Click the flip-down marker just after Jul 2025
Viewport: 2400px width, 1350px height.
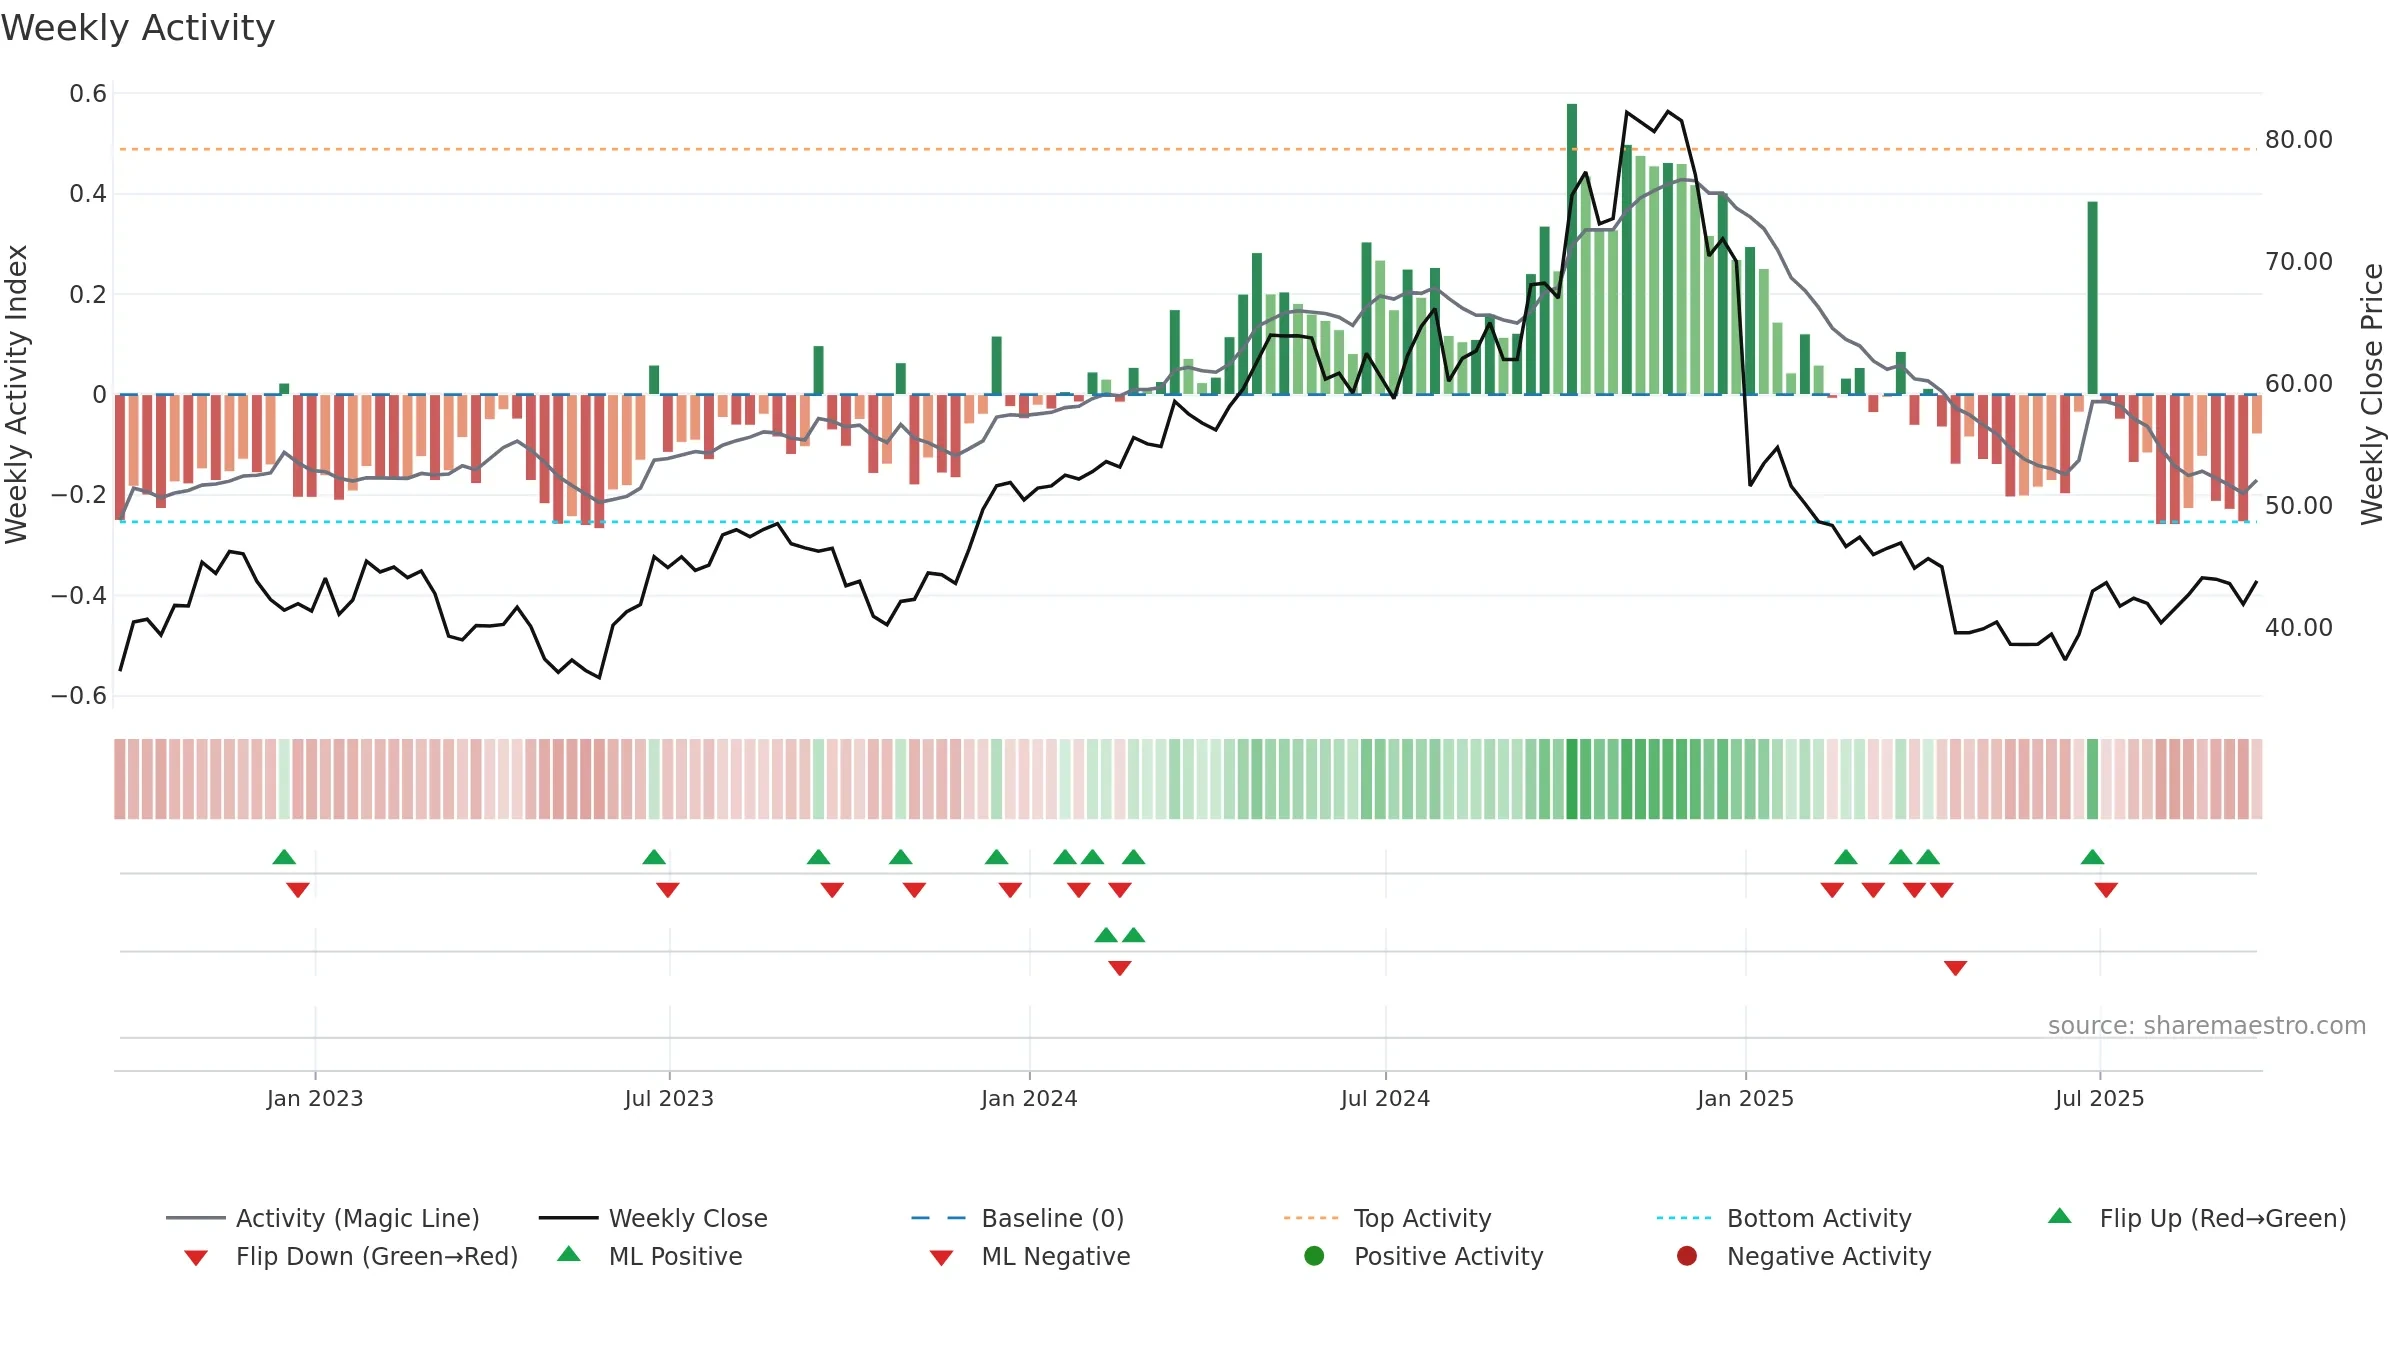(x=2106, y=890)
